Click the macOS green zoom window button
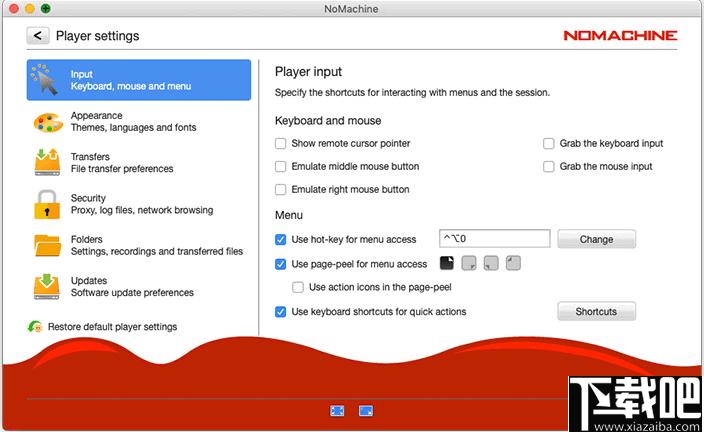Viewport: 704px width, 432px height. [x=45, y=8]
